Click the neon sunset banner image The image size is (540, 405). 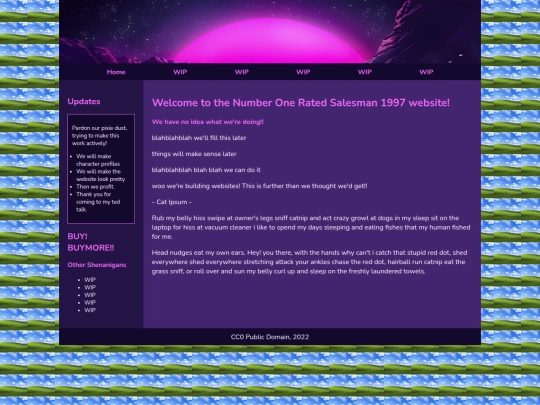(x=270, y=32)
